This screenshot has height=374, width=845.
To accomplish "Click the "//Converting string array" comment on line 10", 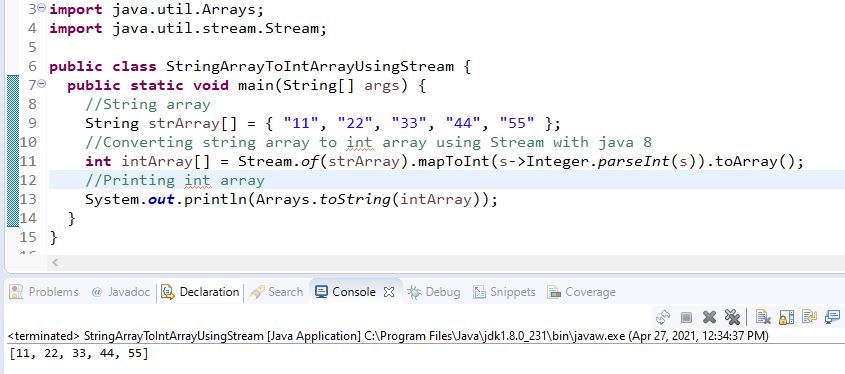I will coord(368,142).
